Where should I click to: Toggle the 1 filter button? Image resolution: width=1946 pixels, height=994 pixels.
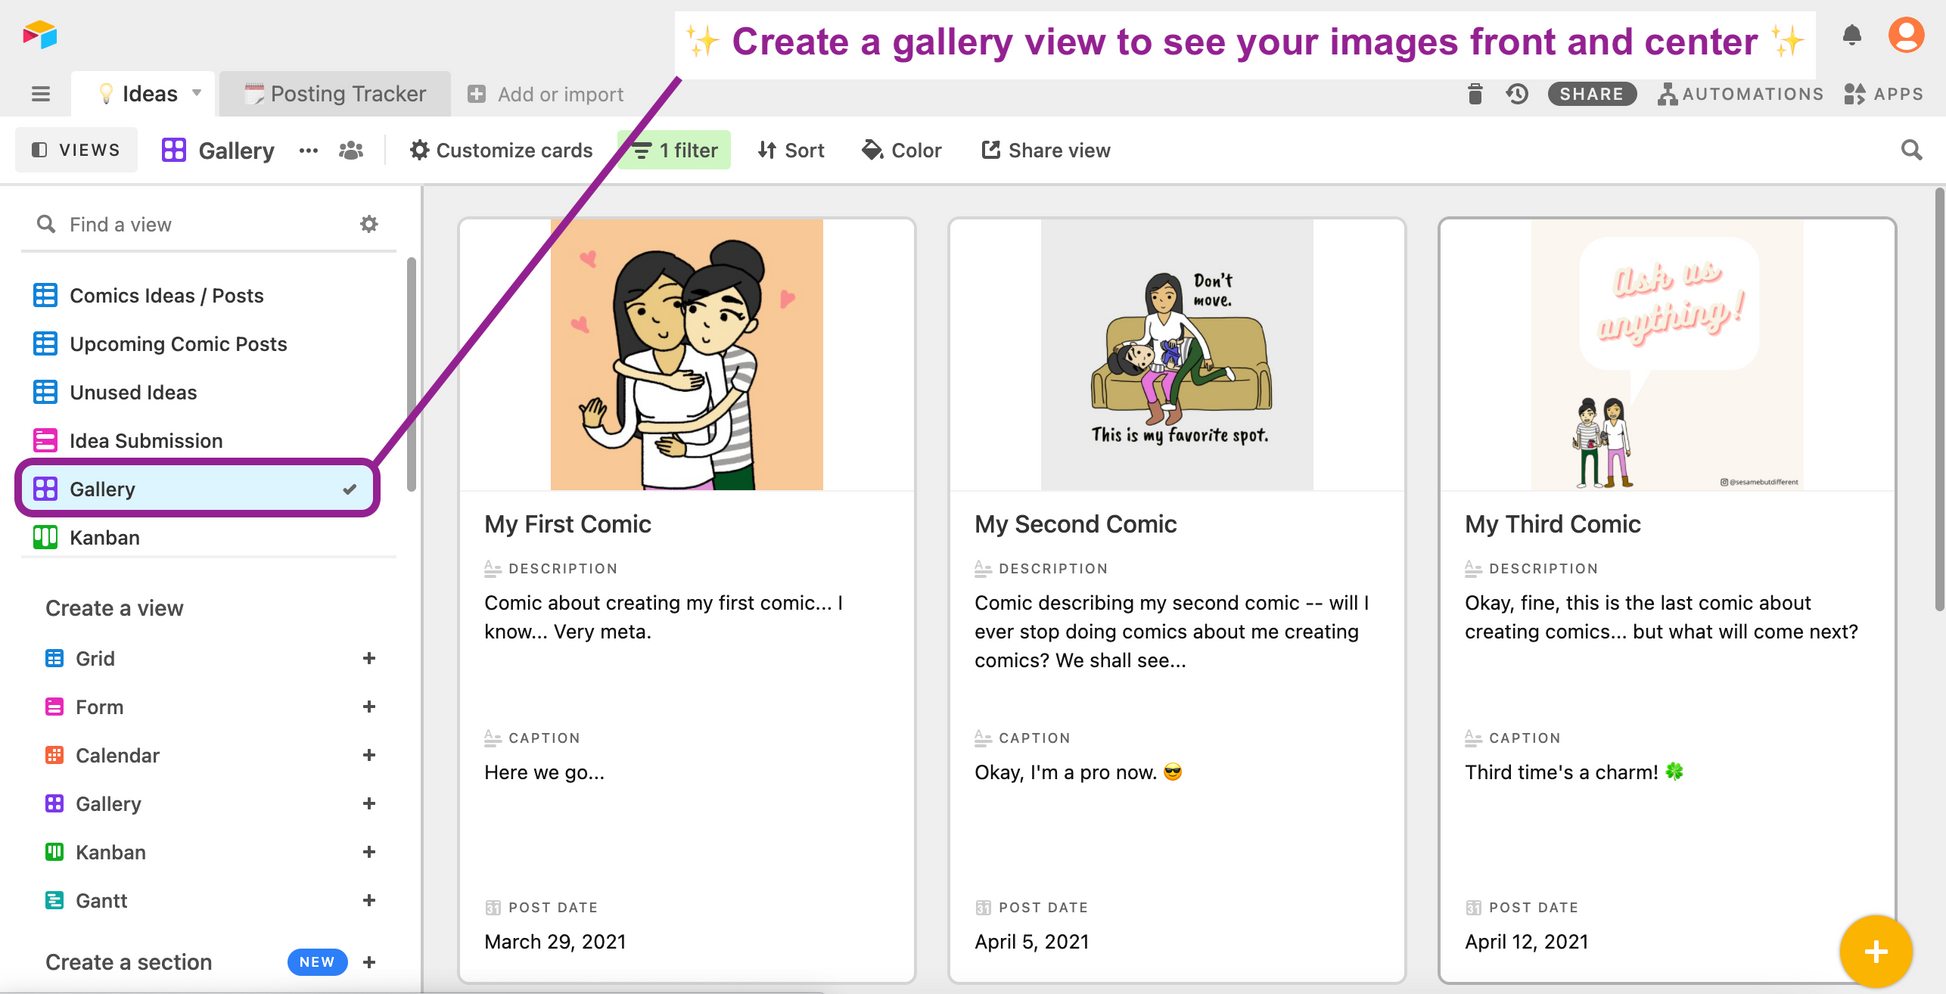click(x=674, y=150)
